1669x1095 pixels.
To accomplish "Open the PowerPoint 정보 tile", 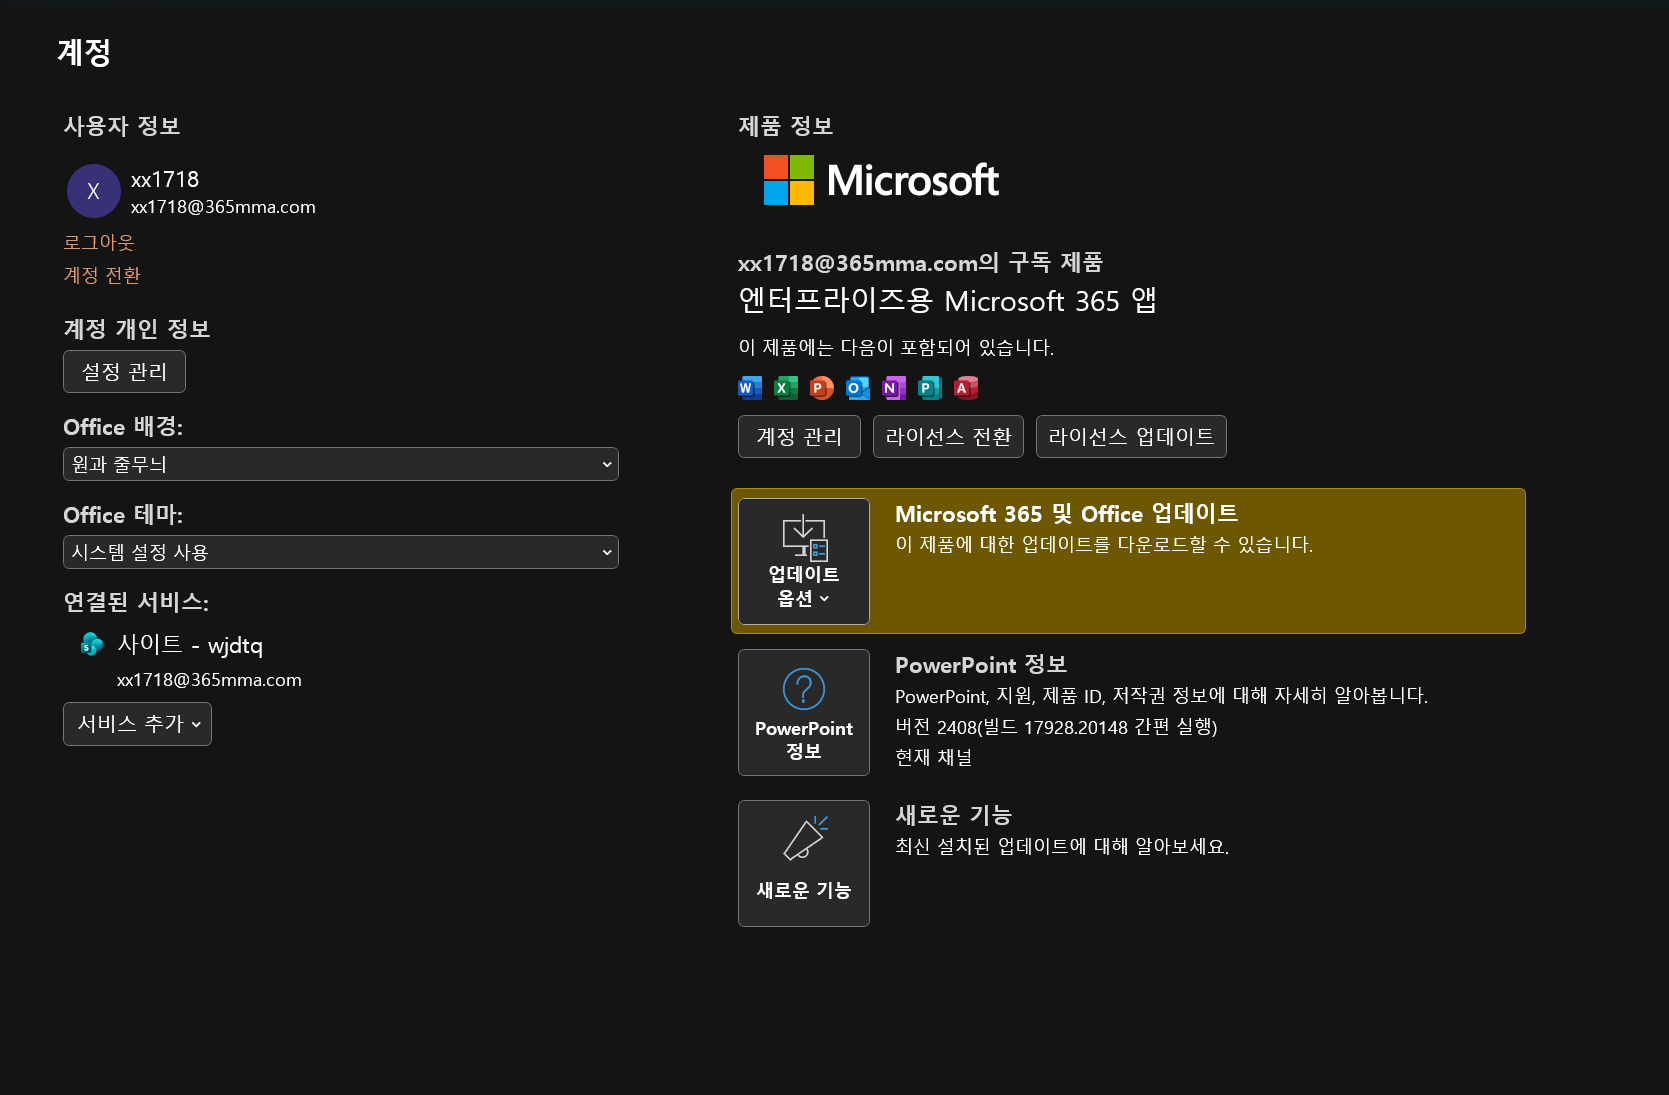I will pyautogui.click(x=804, y=712).
